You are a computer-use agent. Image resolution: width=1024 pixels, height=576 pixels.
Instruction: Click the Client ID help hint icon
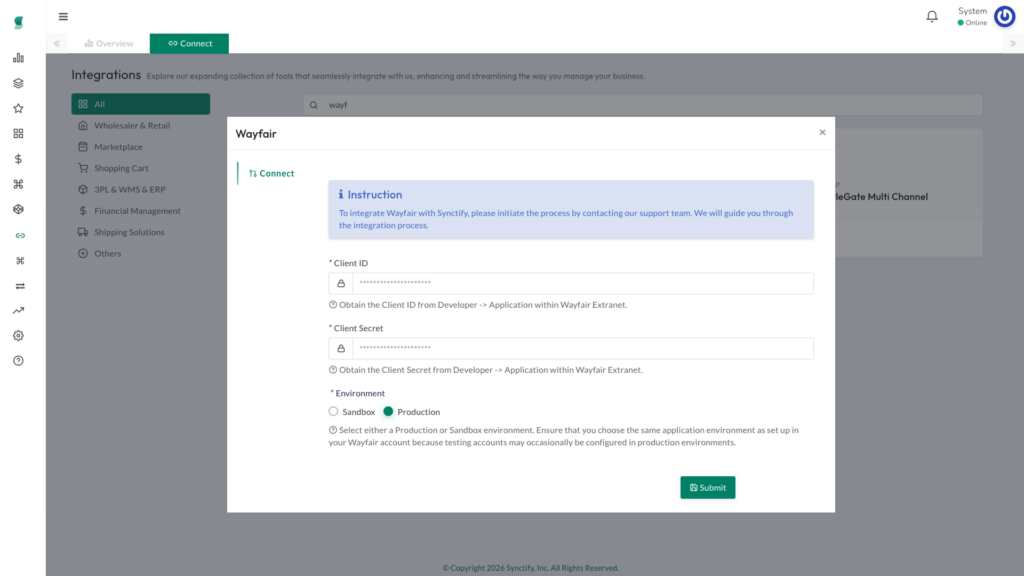333,305
